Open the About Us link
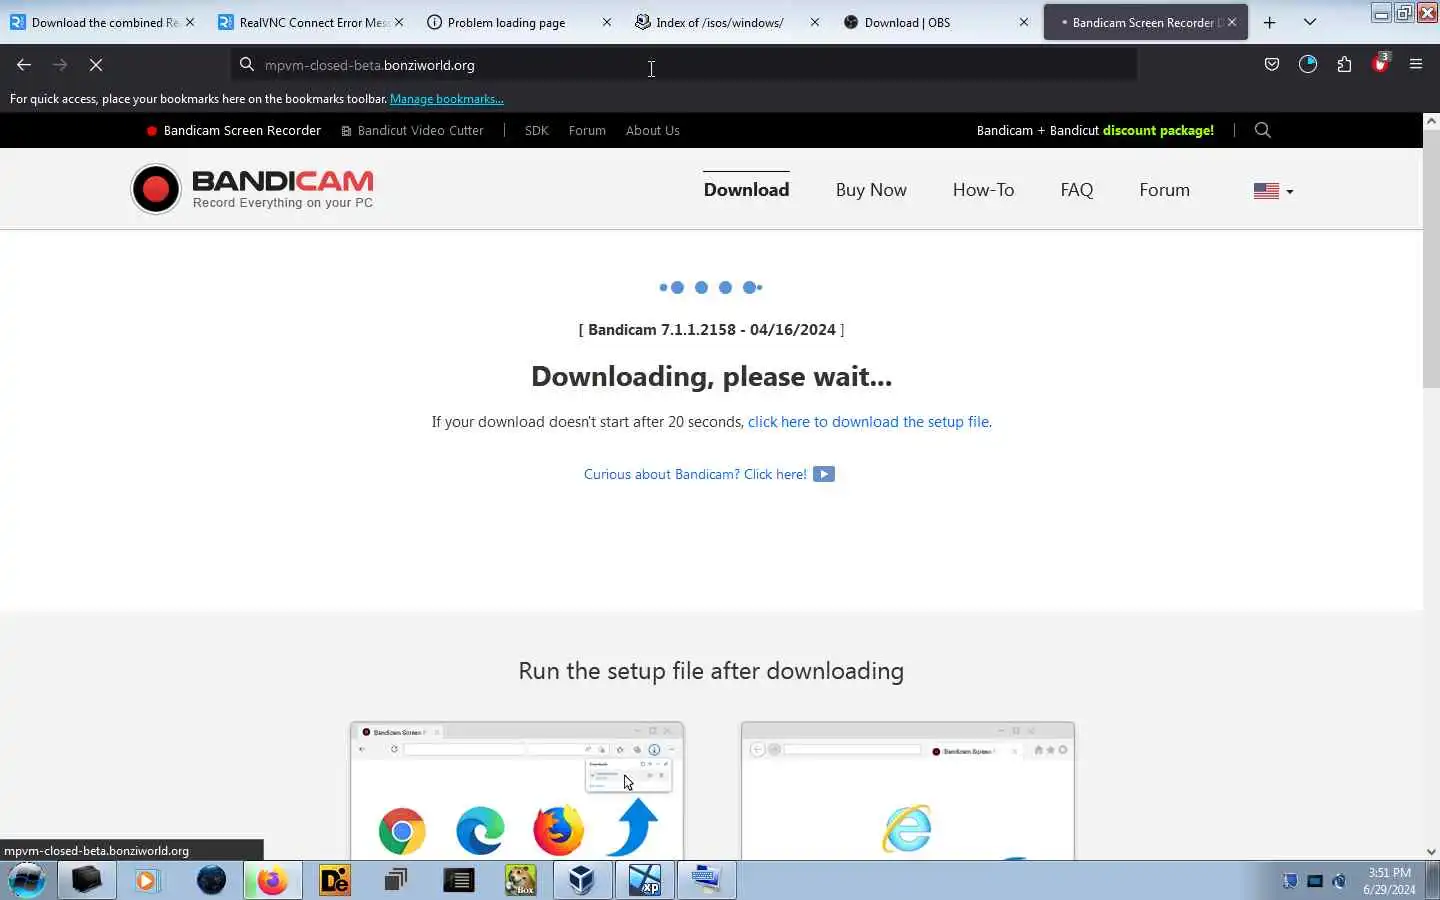Viewport: 1440px width, 900px height. click(653, 131)
